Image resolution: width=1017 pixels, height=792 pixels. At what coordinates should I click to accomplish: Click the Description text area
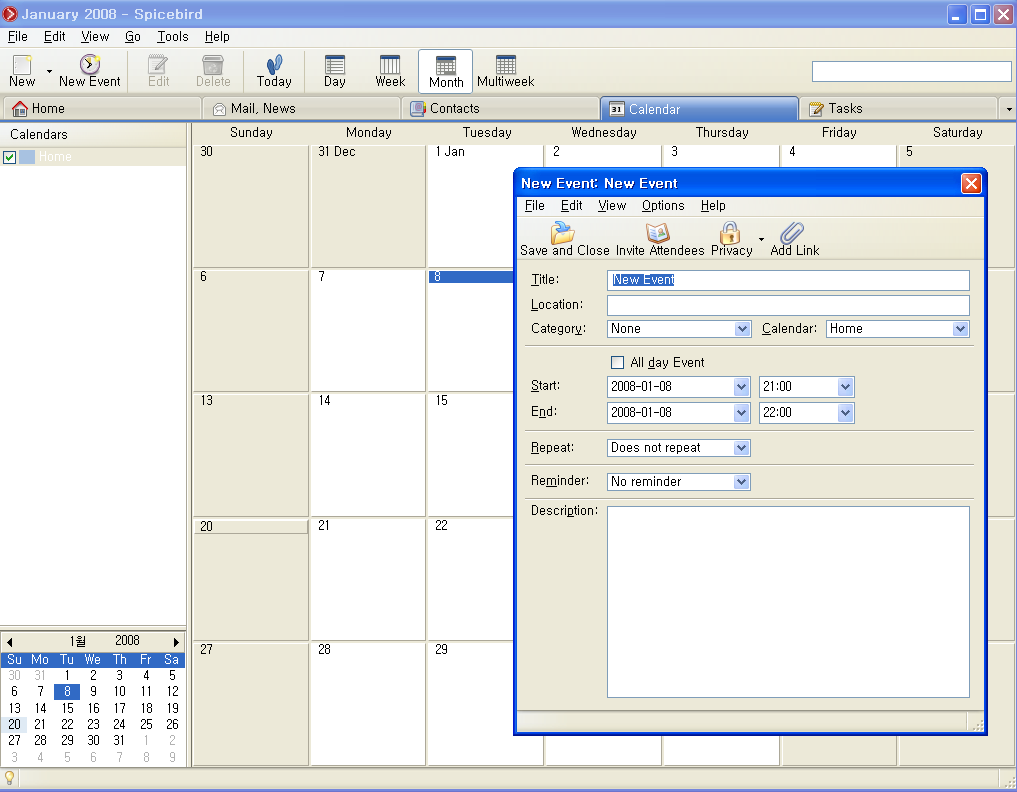point(788,602)
